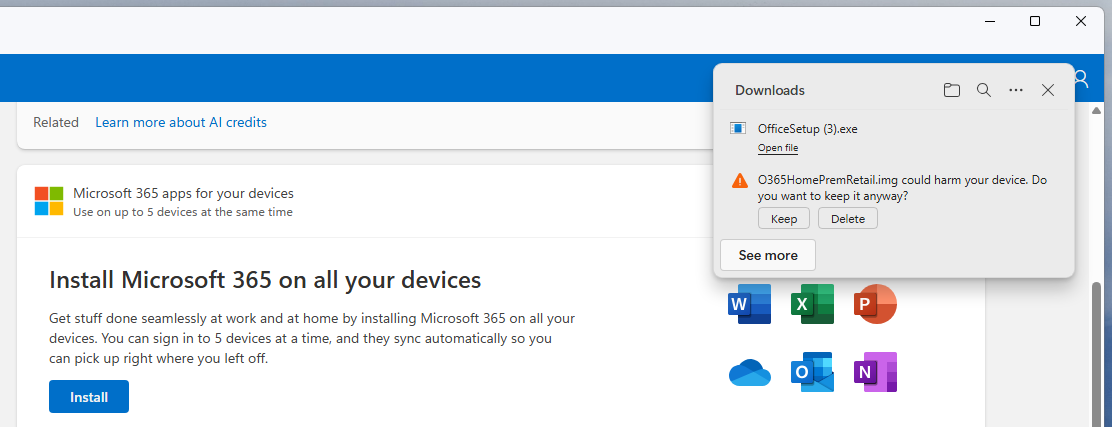Click the orange warning triangle icon
This screenshot has width=1112, height=427.
pyautogui.click(x=740, y=180)
